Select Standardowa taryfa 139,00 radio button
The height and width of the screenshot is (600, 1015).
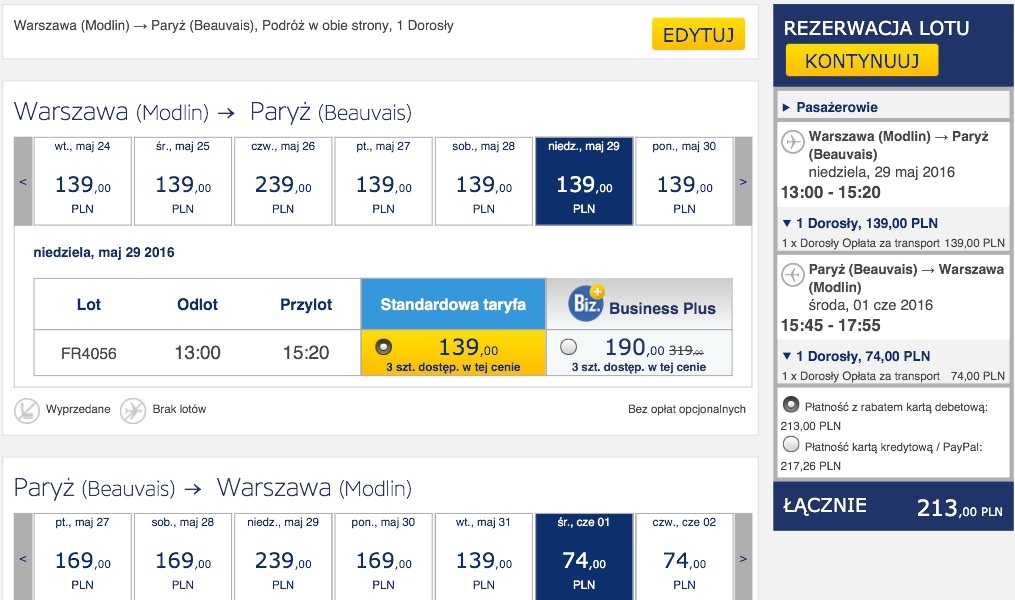tap(383, 347)
